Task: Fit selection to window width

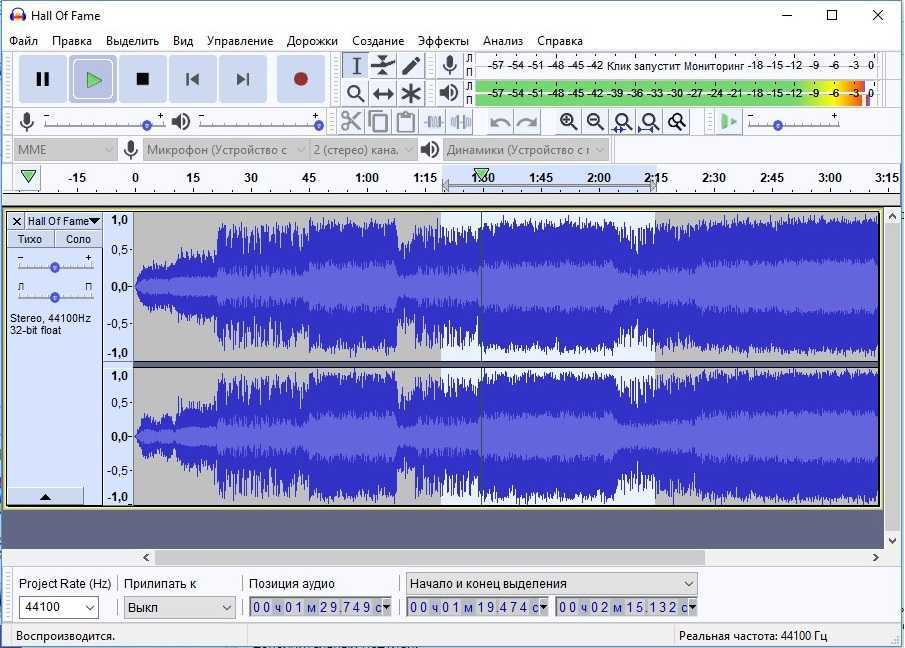Action: 622,122
